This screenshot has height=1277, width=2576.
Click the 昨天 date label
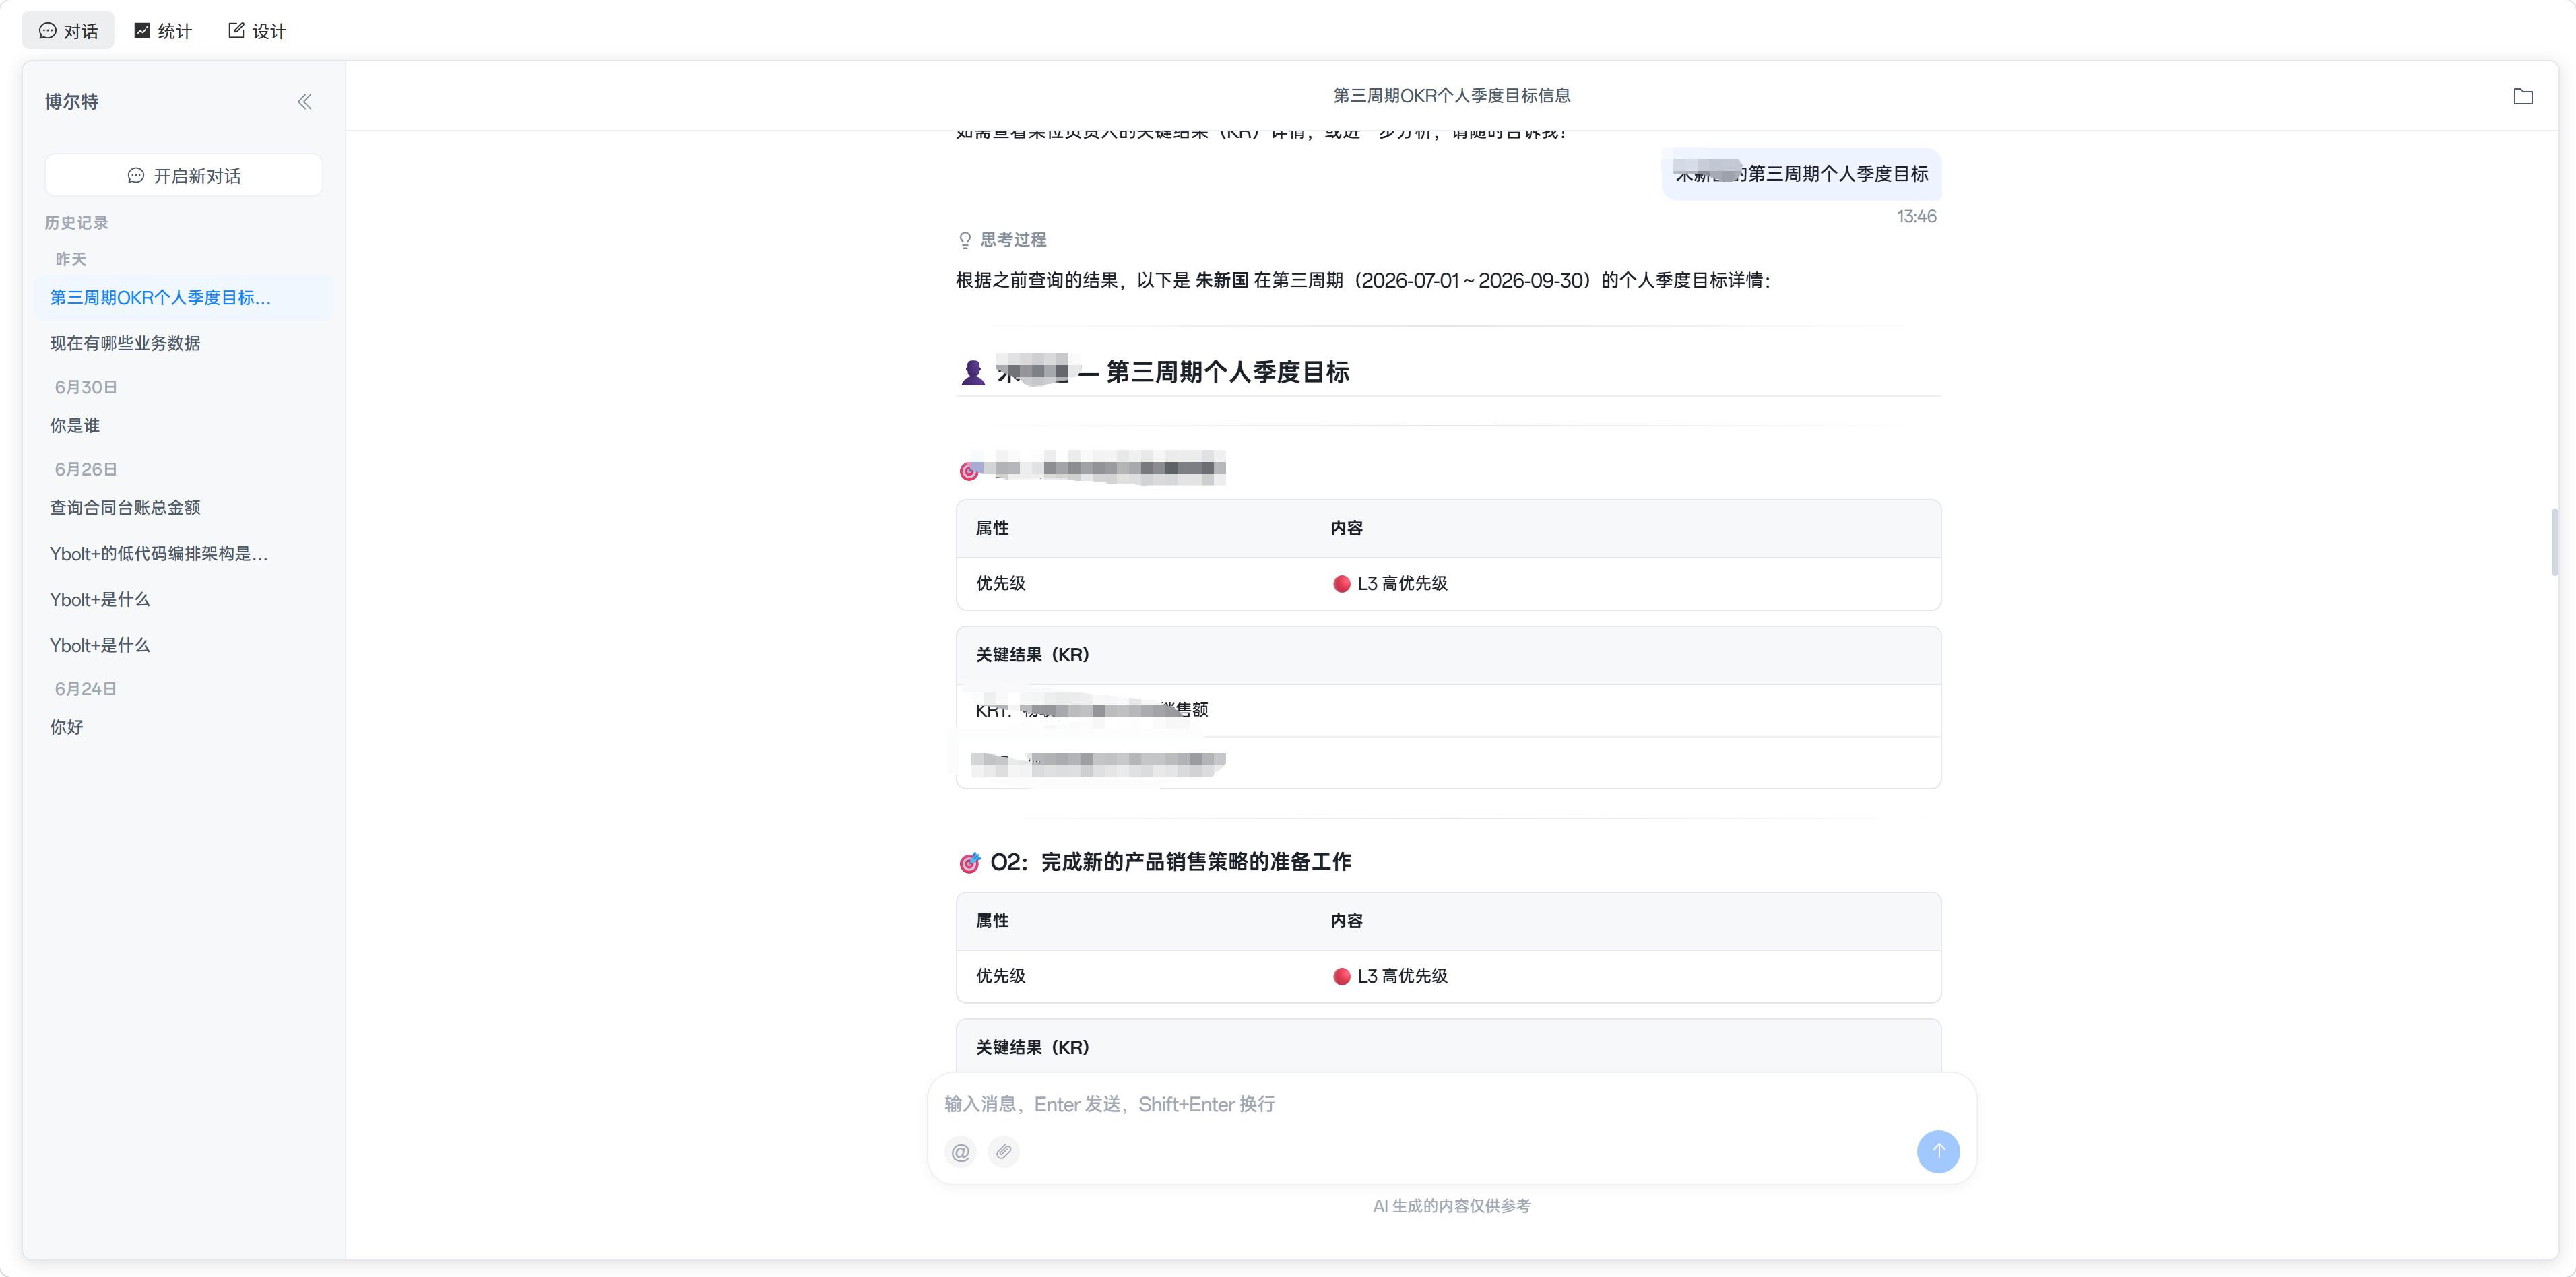click(x=71, y=260)
